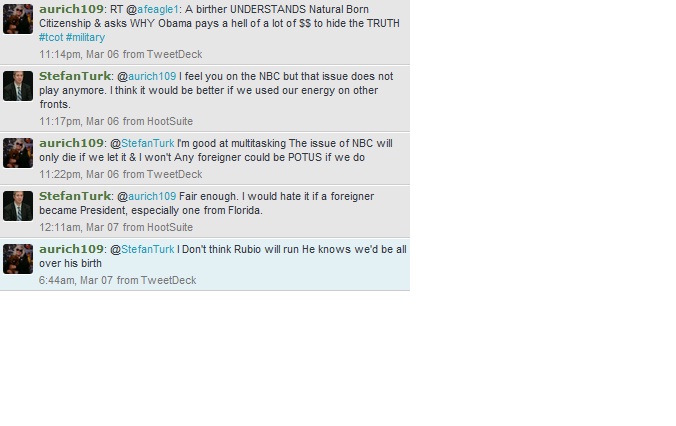676x426 pixels.
Task: Open the #military hashtag
Action: point(85,38)
